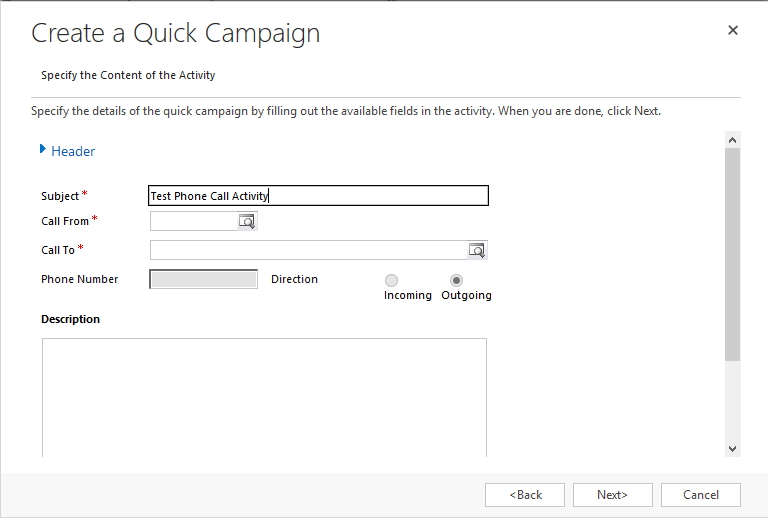Open the Call From lookup icon
Screen dimensions: 768x518
247,221
